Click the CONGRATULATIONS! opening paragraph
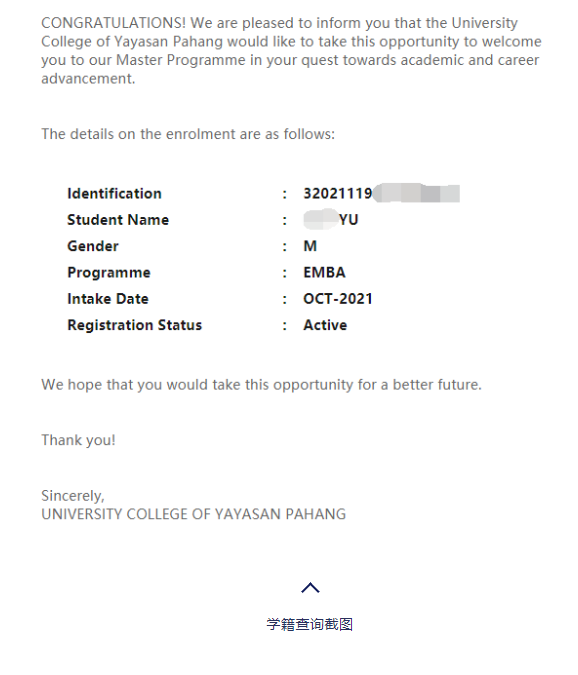 (x=291, y=50)
